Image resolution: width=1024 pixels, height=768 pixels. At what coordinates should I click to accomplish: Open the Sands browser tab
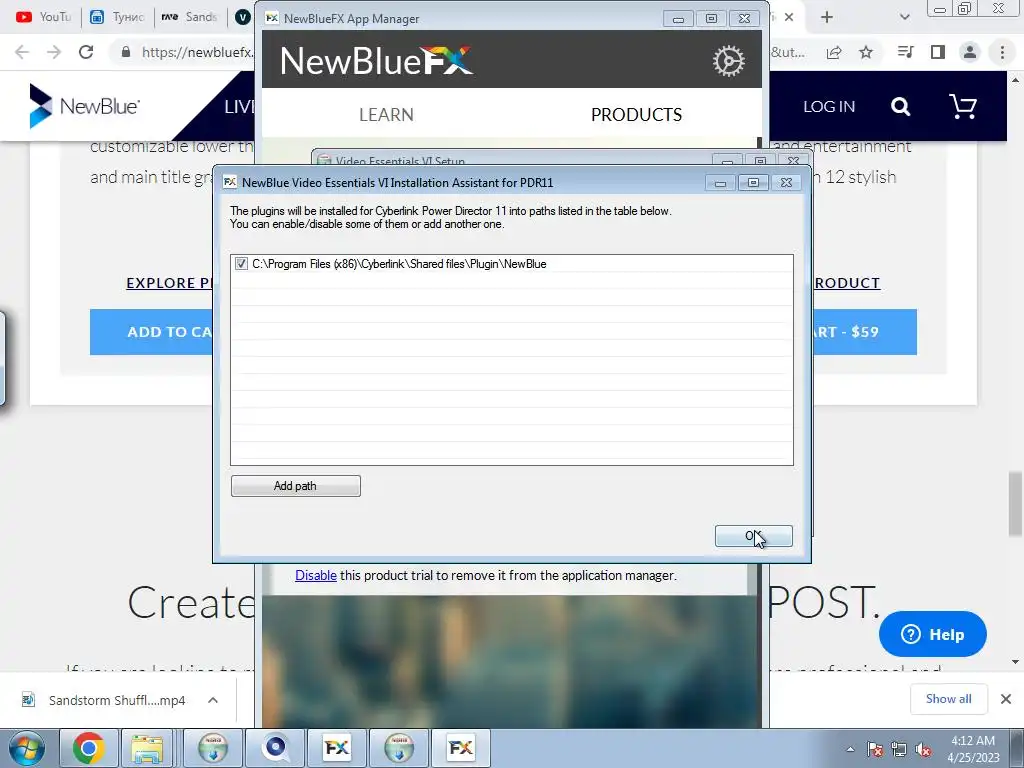click(189, 17)
